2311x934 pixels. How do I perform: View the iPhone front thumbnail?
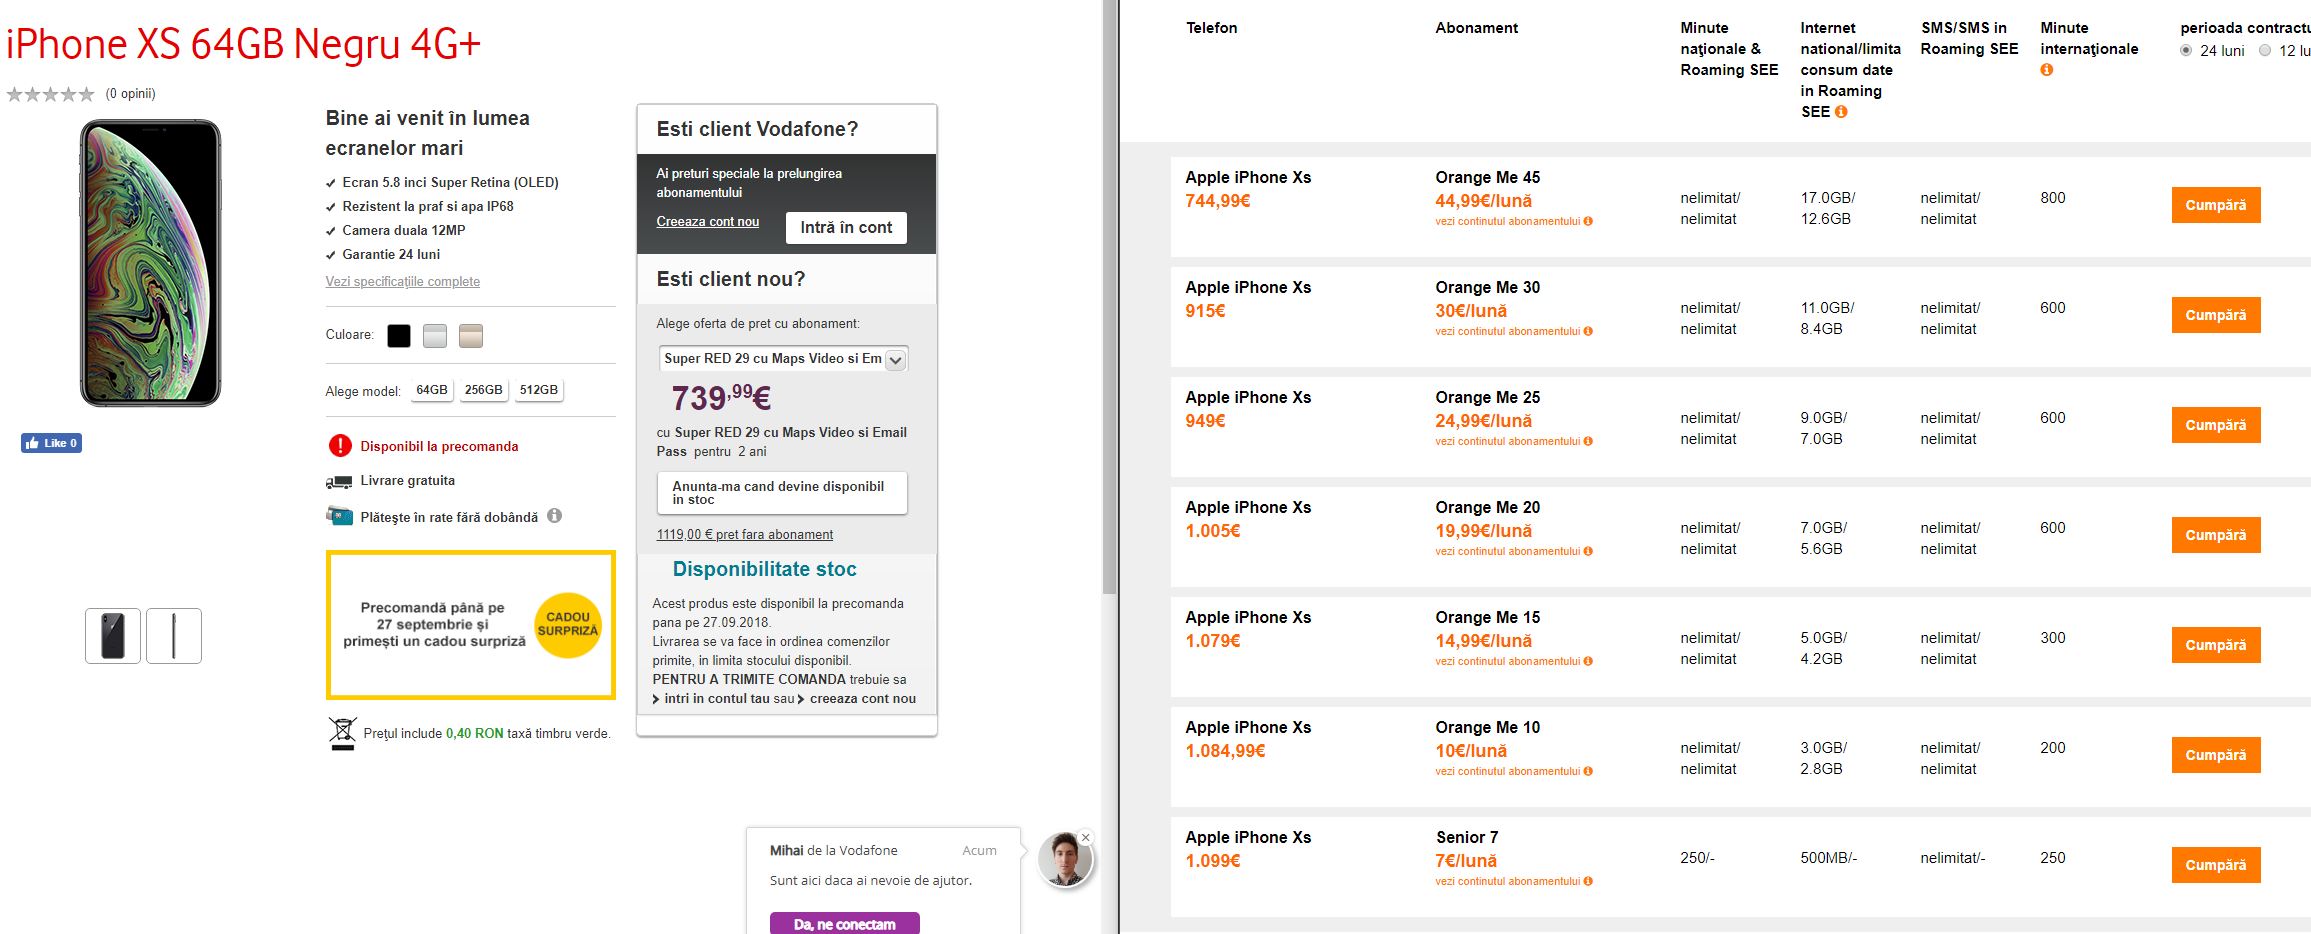(113, 636)
